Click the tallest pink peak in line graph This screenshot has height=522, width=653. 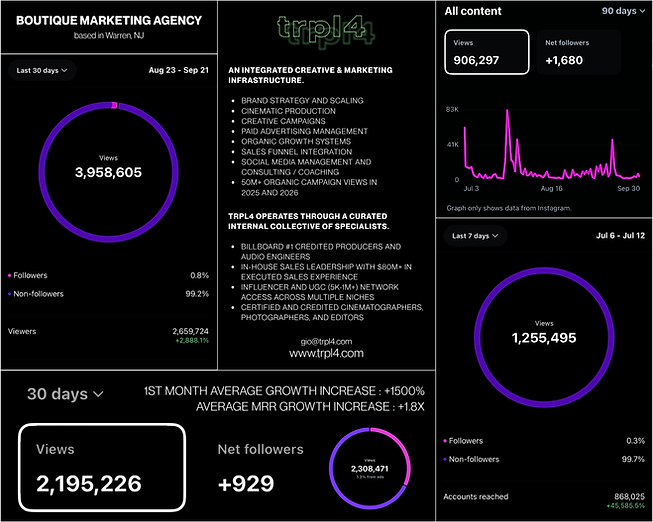[507, 111]
